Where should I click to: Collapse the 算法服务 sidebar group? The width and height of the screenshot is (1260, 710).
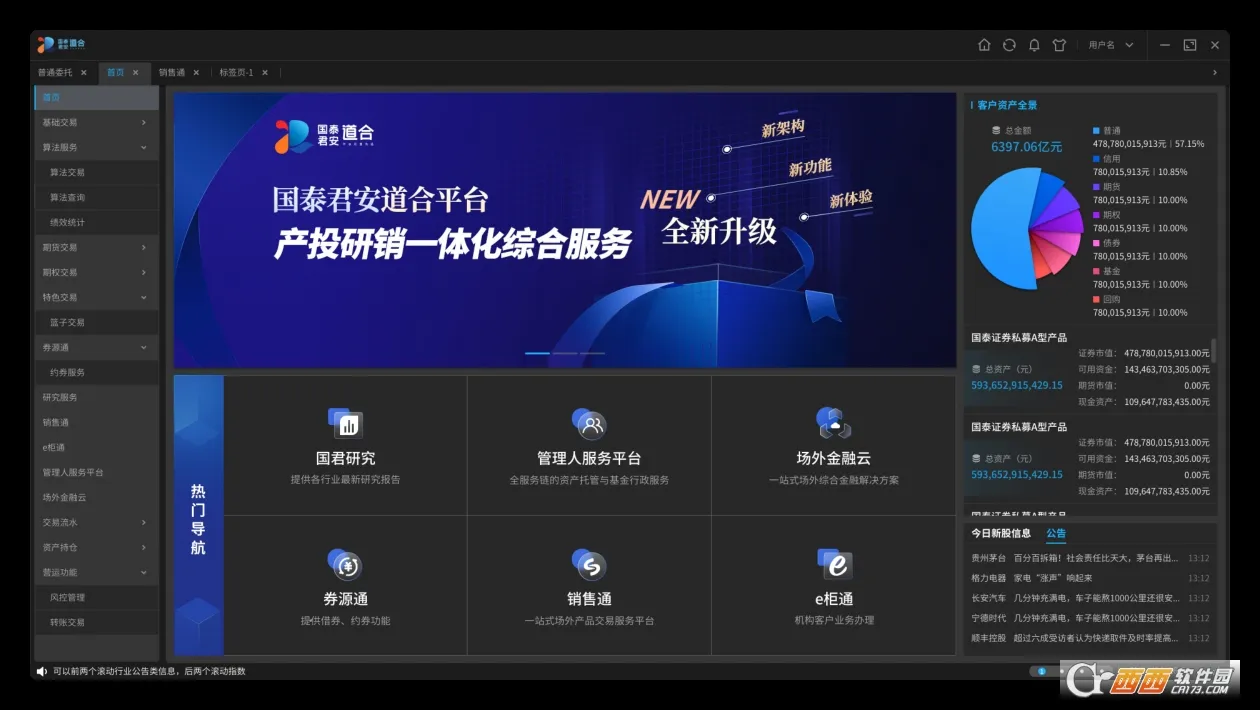[x=96, y=147]
